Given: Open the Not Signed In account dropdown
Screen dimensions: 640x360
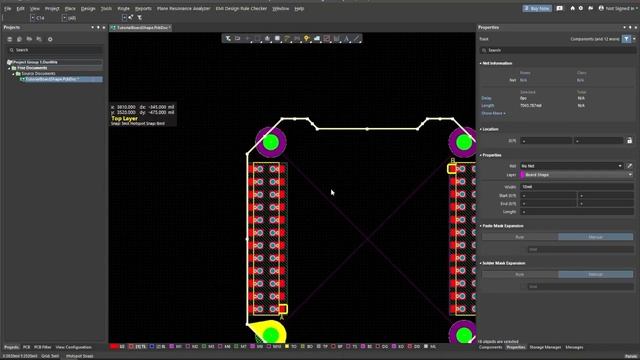Looking at the screenshot, I should [617, 8].
